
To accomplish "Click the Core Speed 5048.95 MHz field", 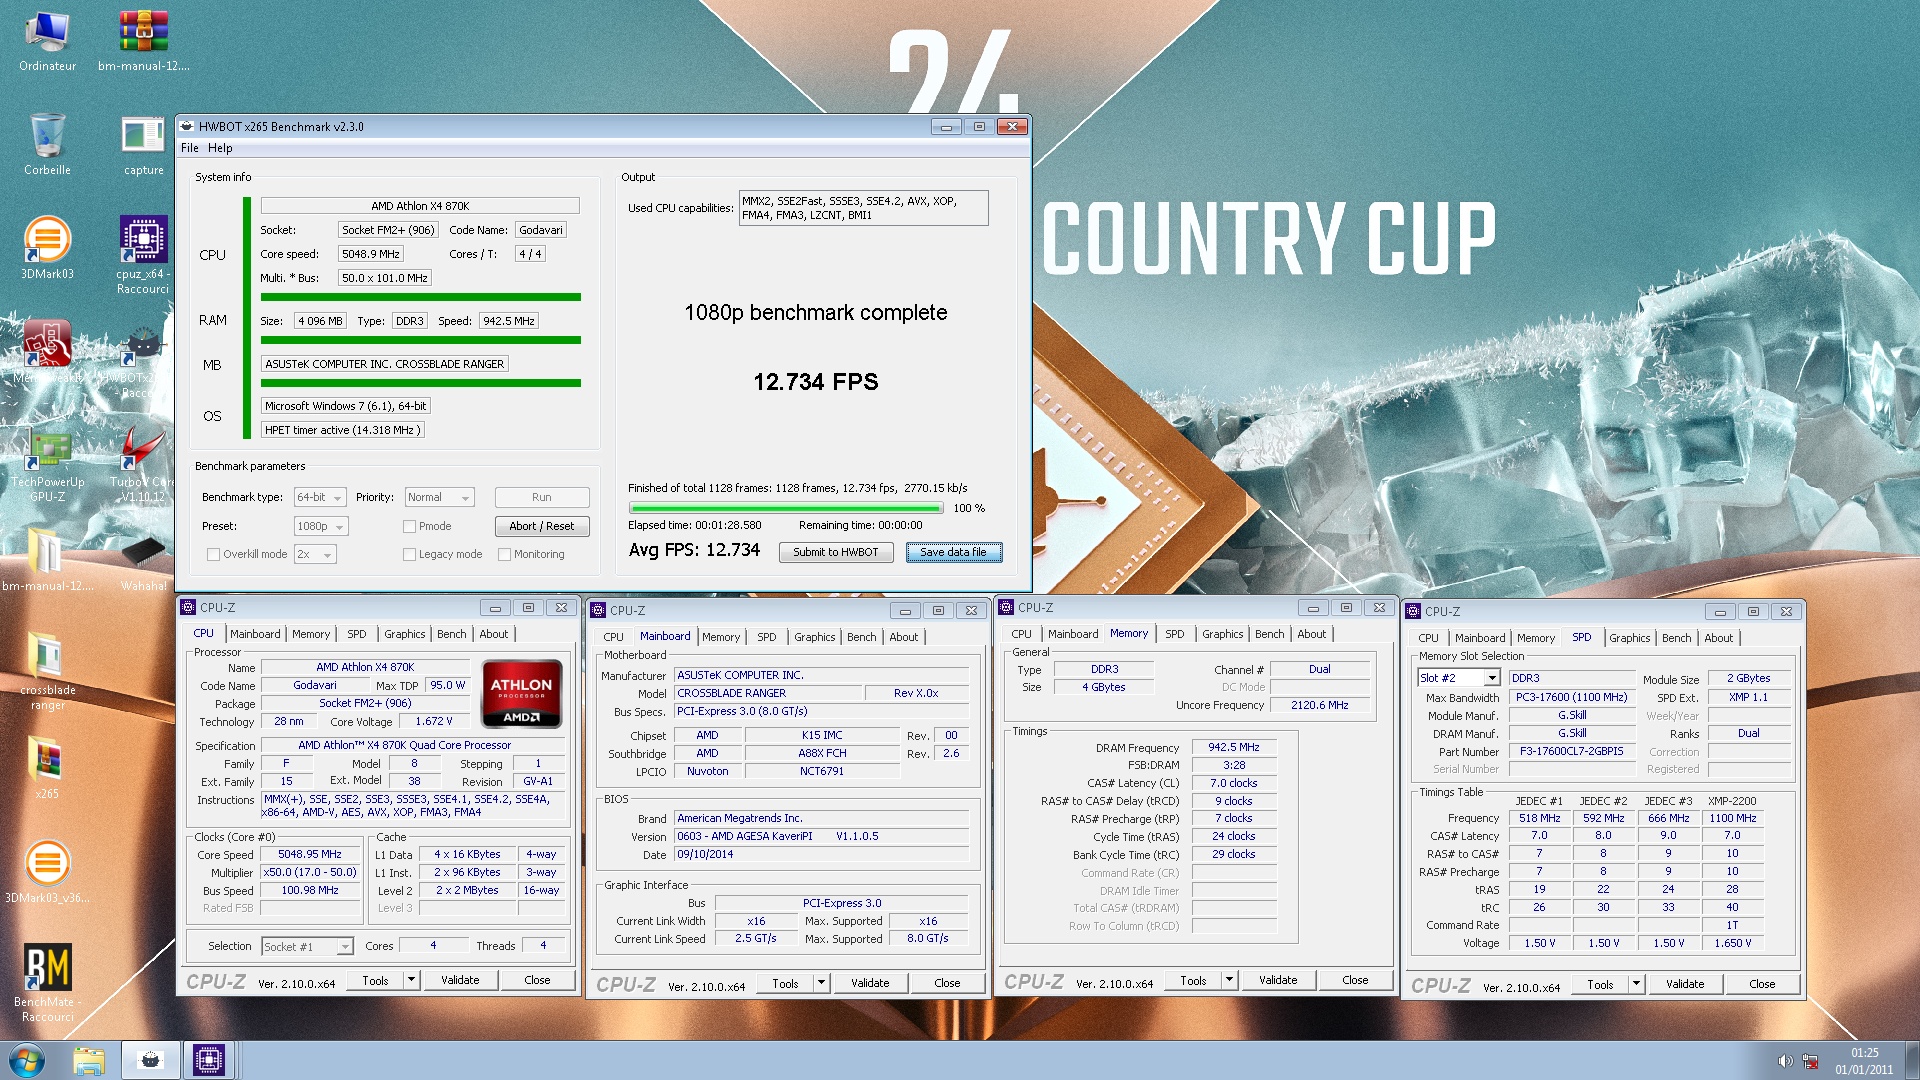I will pyautogui.click(x=309, y=855).
